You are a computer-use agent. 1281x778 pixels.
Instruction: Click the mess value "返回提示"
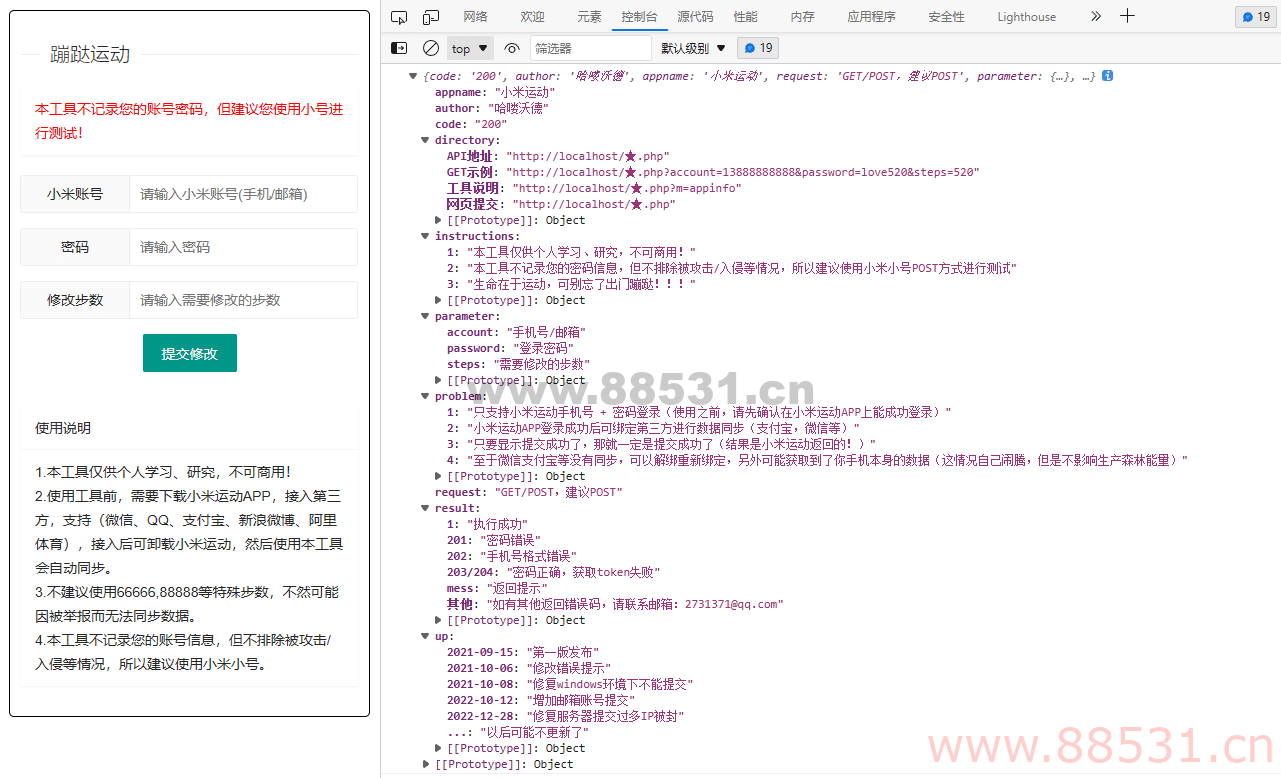click(x=516, y=588)
